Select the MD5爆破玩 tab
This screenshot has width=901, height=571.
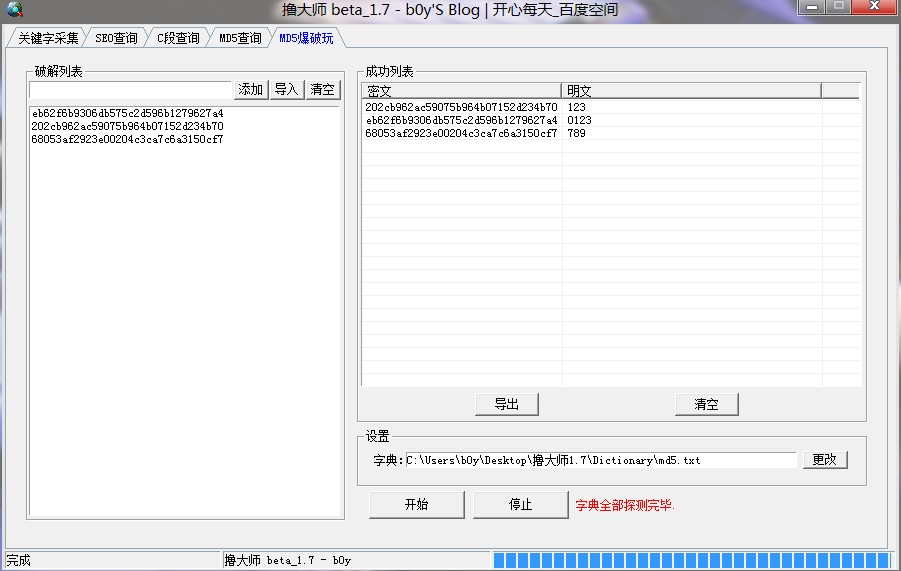pos(306,38)
